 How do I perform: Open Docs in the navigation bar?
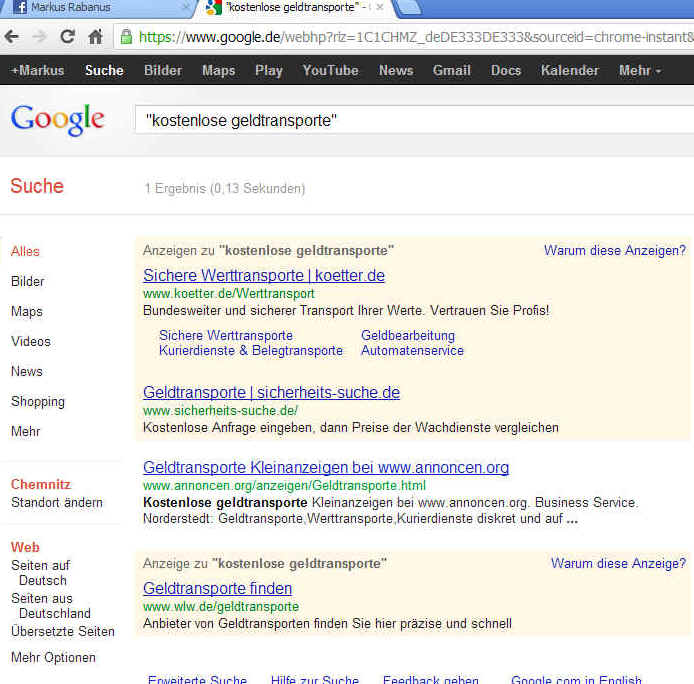(x=506, y=70)
